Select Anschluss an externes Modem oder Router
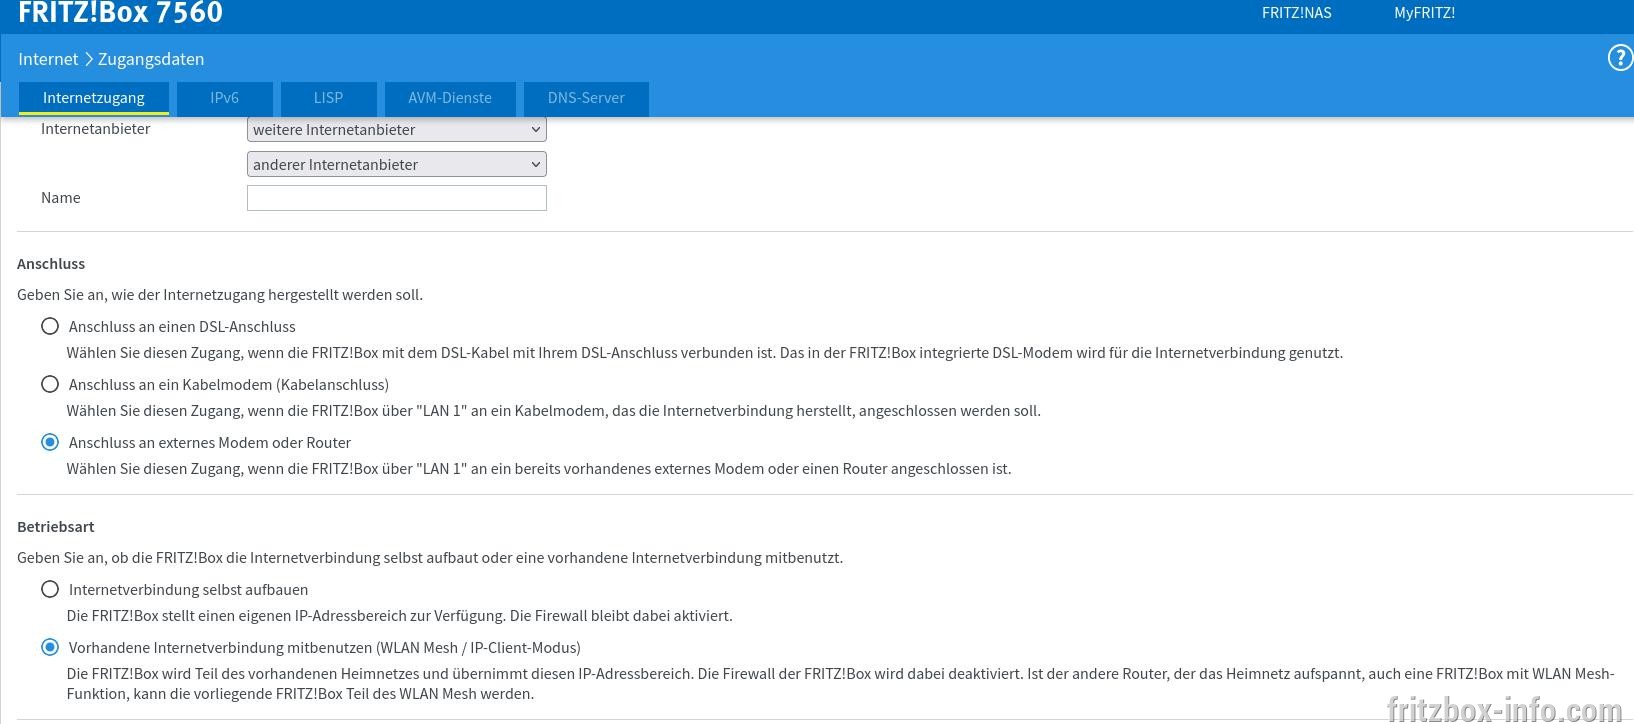The image size is (1634, 724). coord(50,442)
